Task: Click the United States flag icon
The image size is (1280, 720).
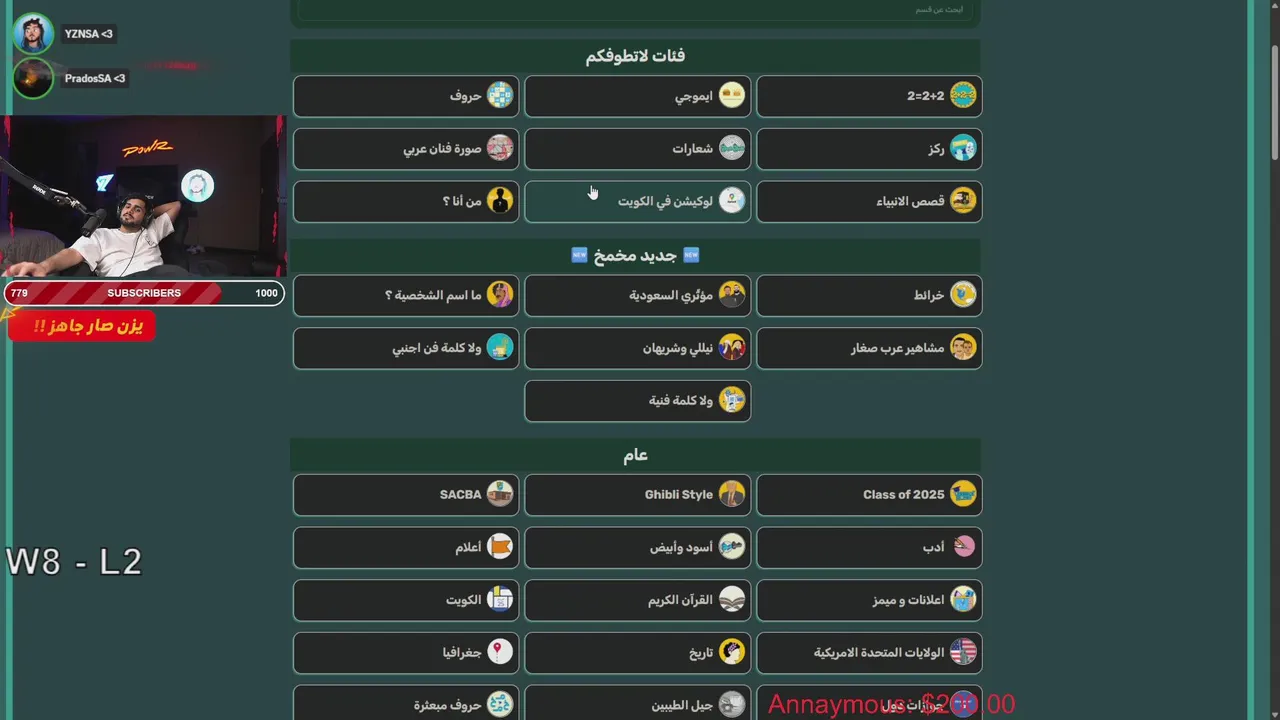Action: [963, 653]
